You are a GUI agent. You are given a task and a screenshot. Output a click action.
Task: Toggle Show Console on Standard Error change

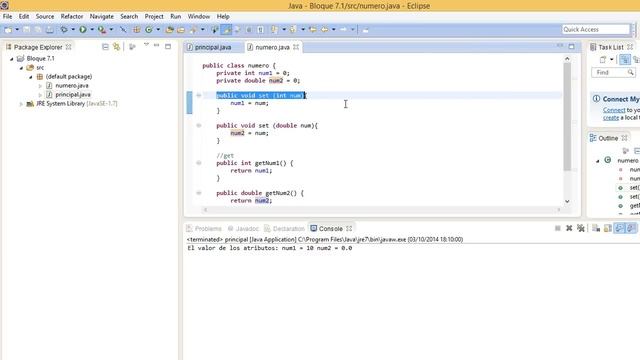[x=631, y=228]
